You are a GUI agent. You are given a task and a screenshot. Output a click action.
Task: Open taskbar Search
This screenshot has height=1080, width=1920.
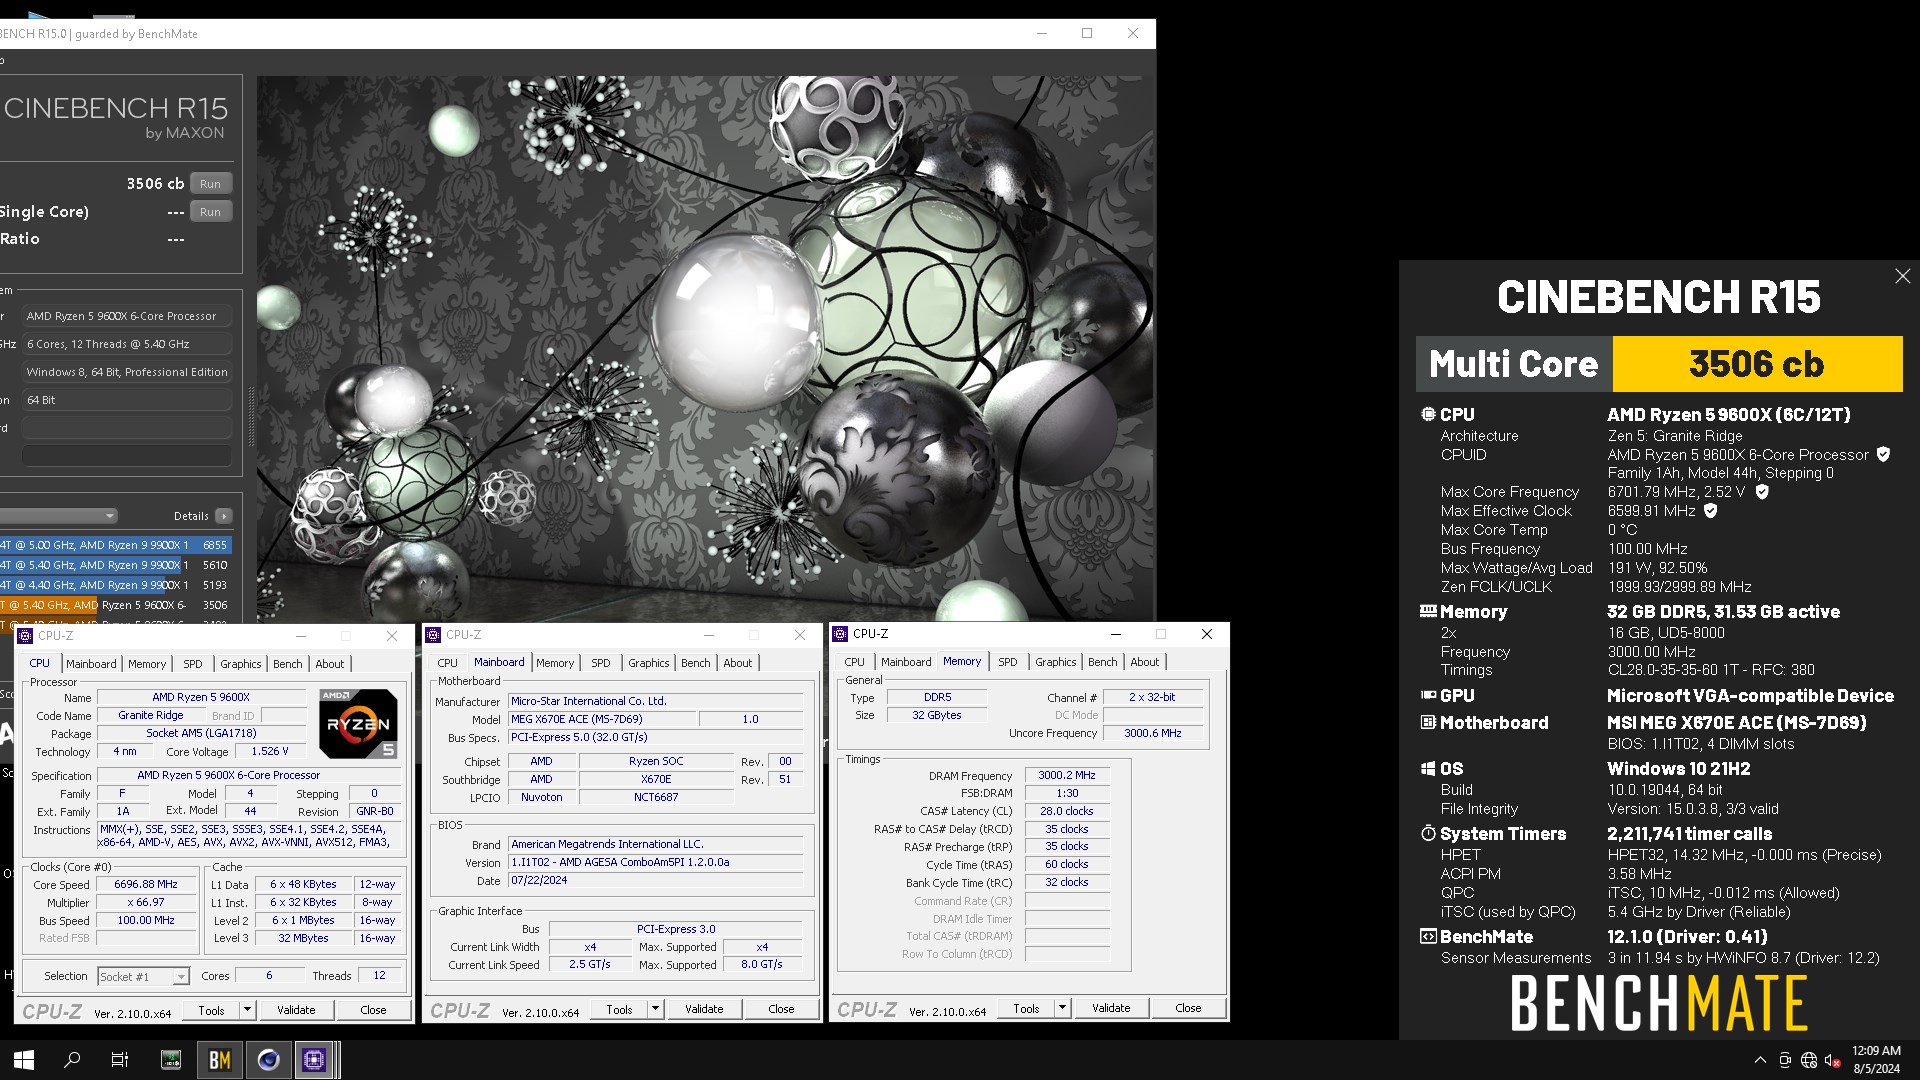[x=72, y=1060]
